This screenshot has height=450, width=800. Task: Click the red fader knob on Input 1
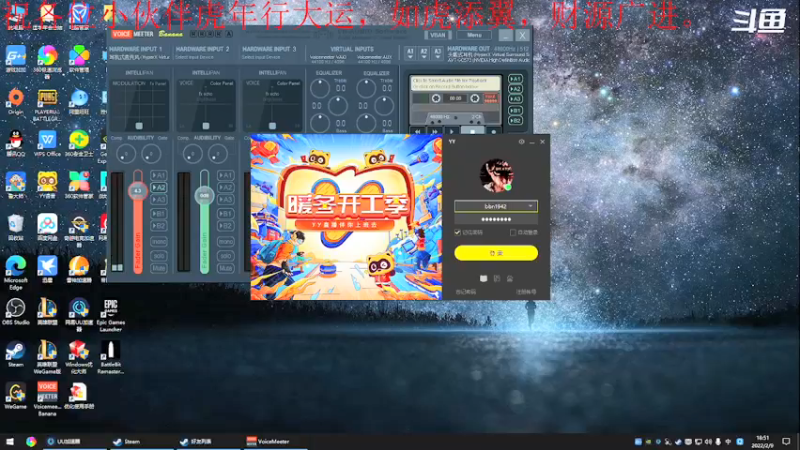coord(138,191)
